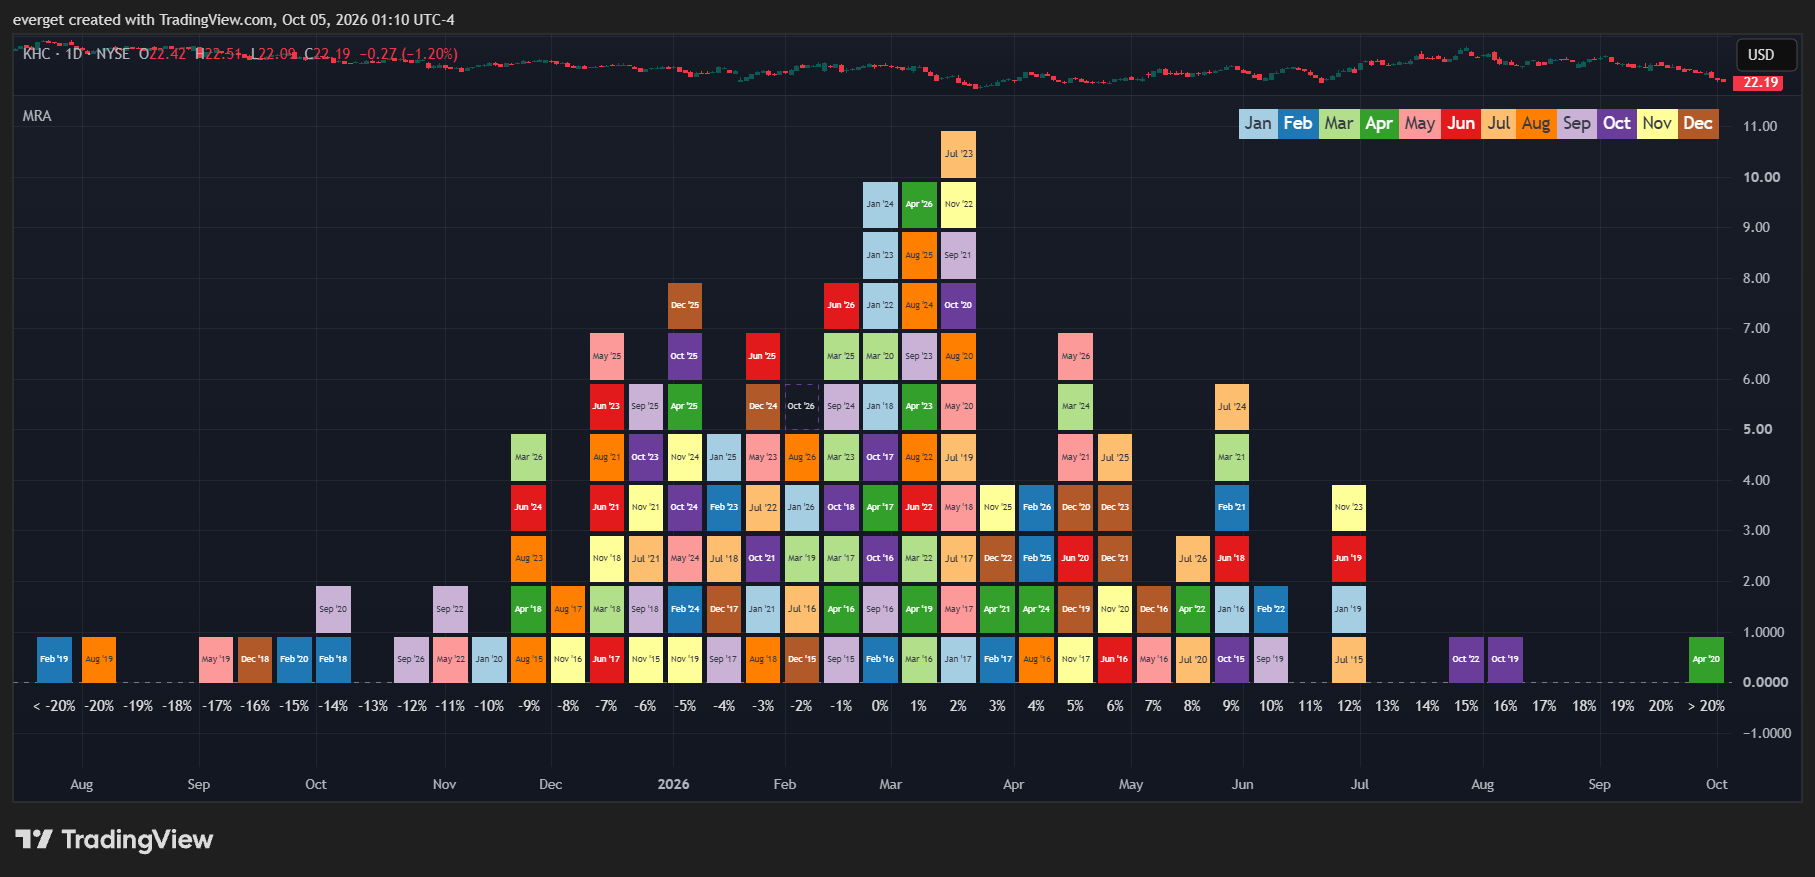Select the May legend swatch
The width and height of the screenshot is (1815, 877).
coord(1419,124)
